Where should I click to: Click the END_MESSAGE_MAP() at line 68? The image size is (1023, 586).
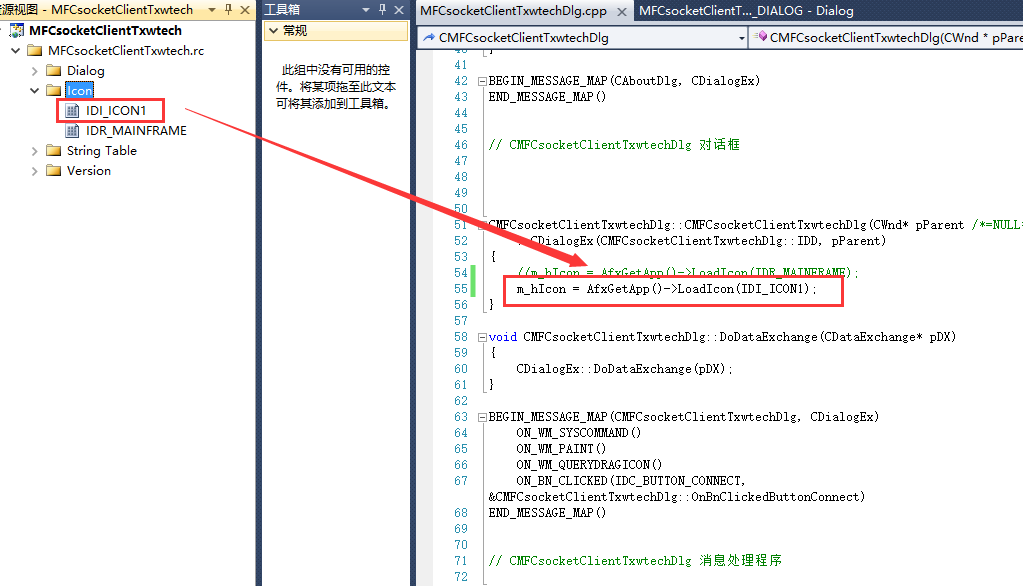coord(547,513)
